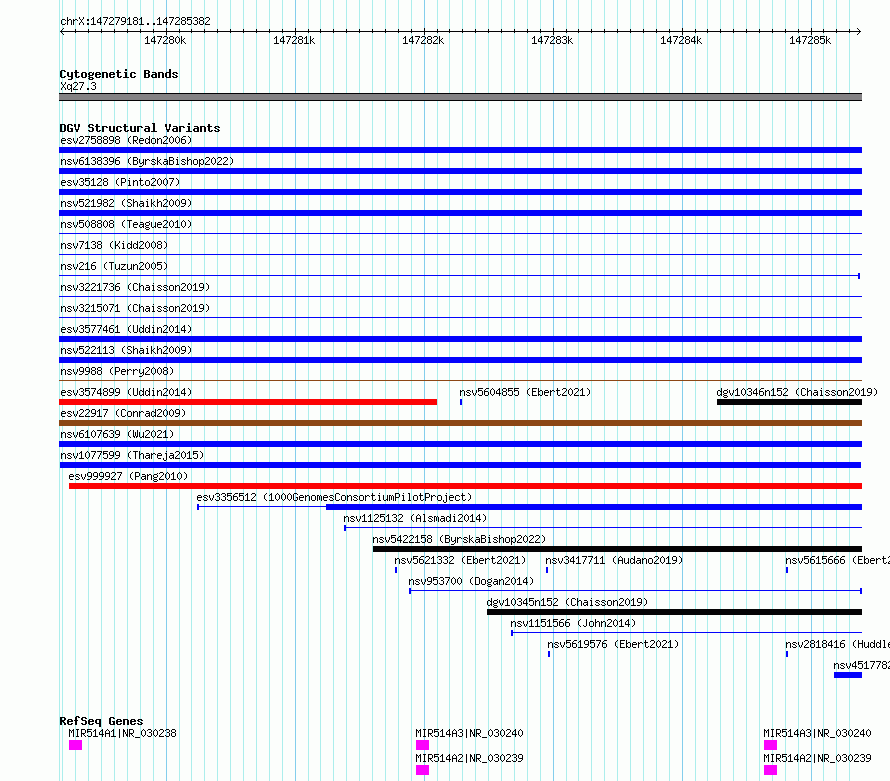Open the esv35128 (Pinto2007) variant
This screenshot has height=781, width=890.
pos(120,182)
